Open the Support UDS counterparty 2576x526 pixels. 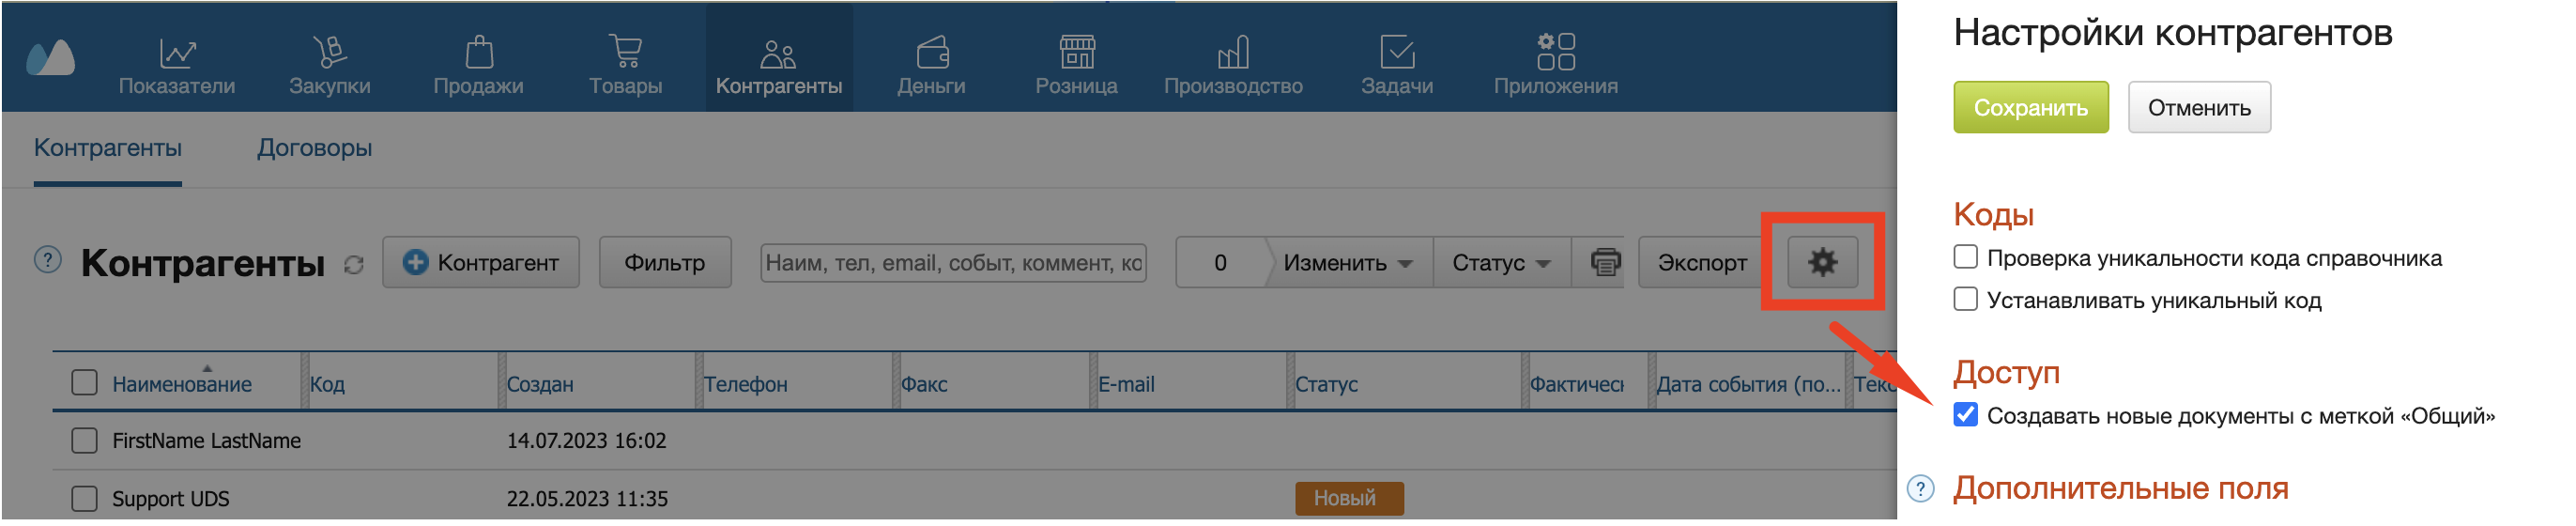pos(171,499)
